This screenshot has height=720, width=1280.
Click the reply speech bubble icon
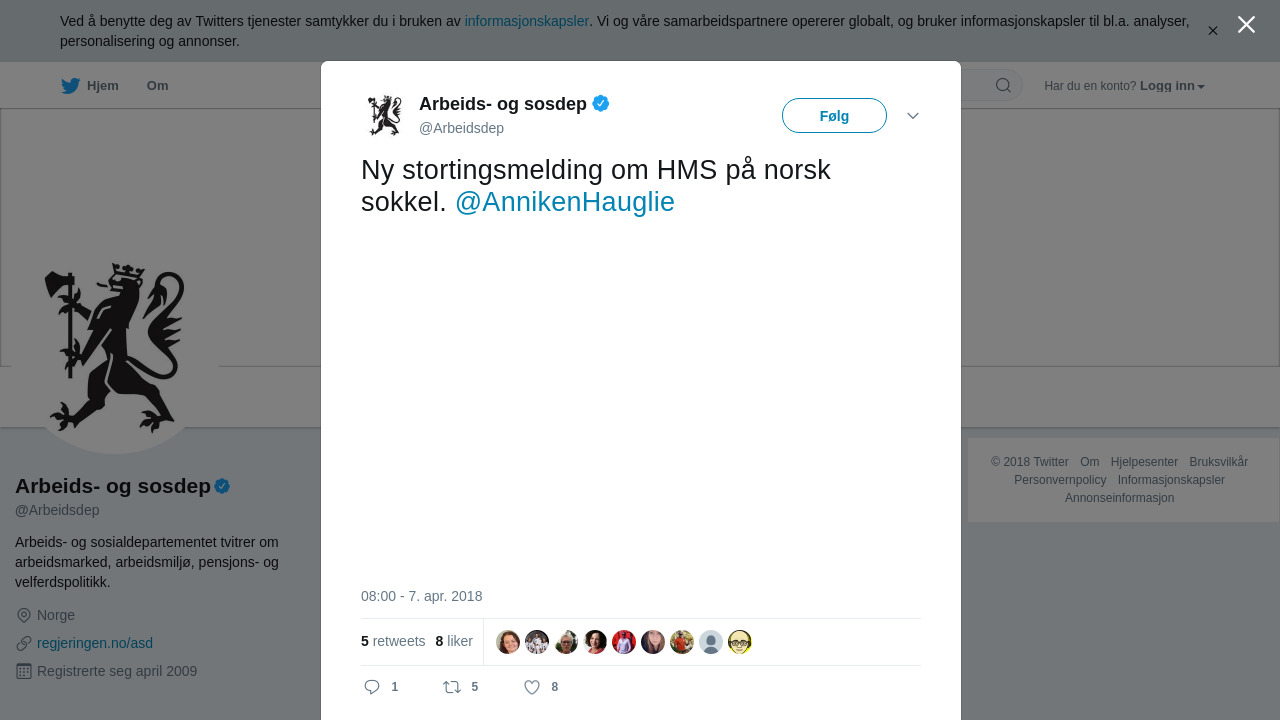coord(372,687)
